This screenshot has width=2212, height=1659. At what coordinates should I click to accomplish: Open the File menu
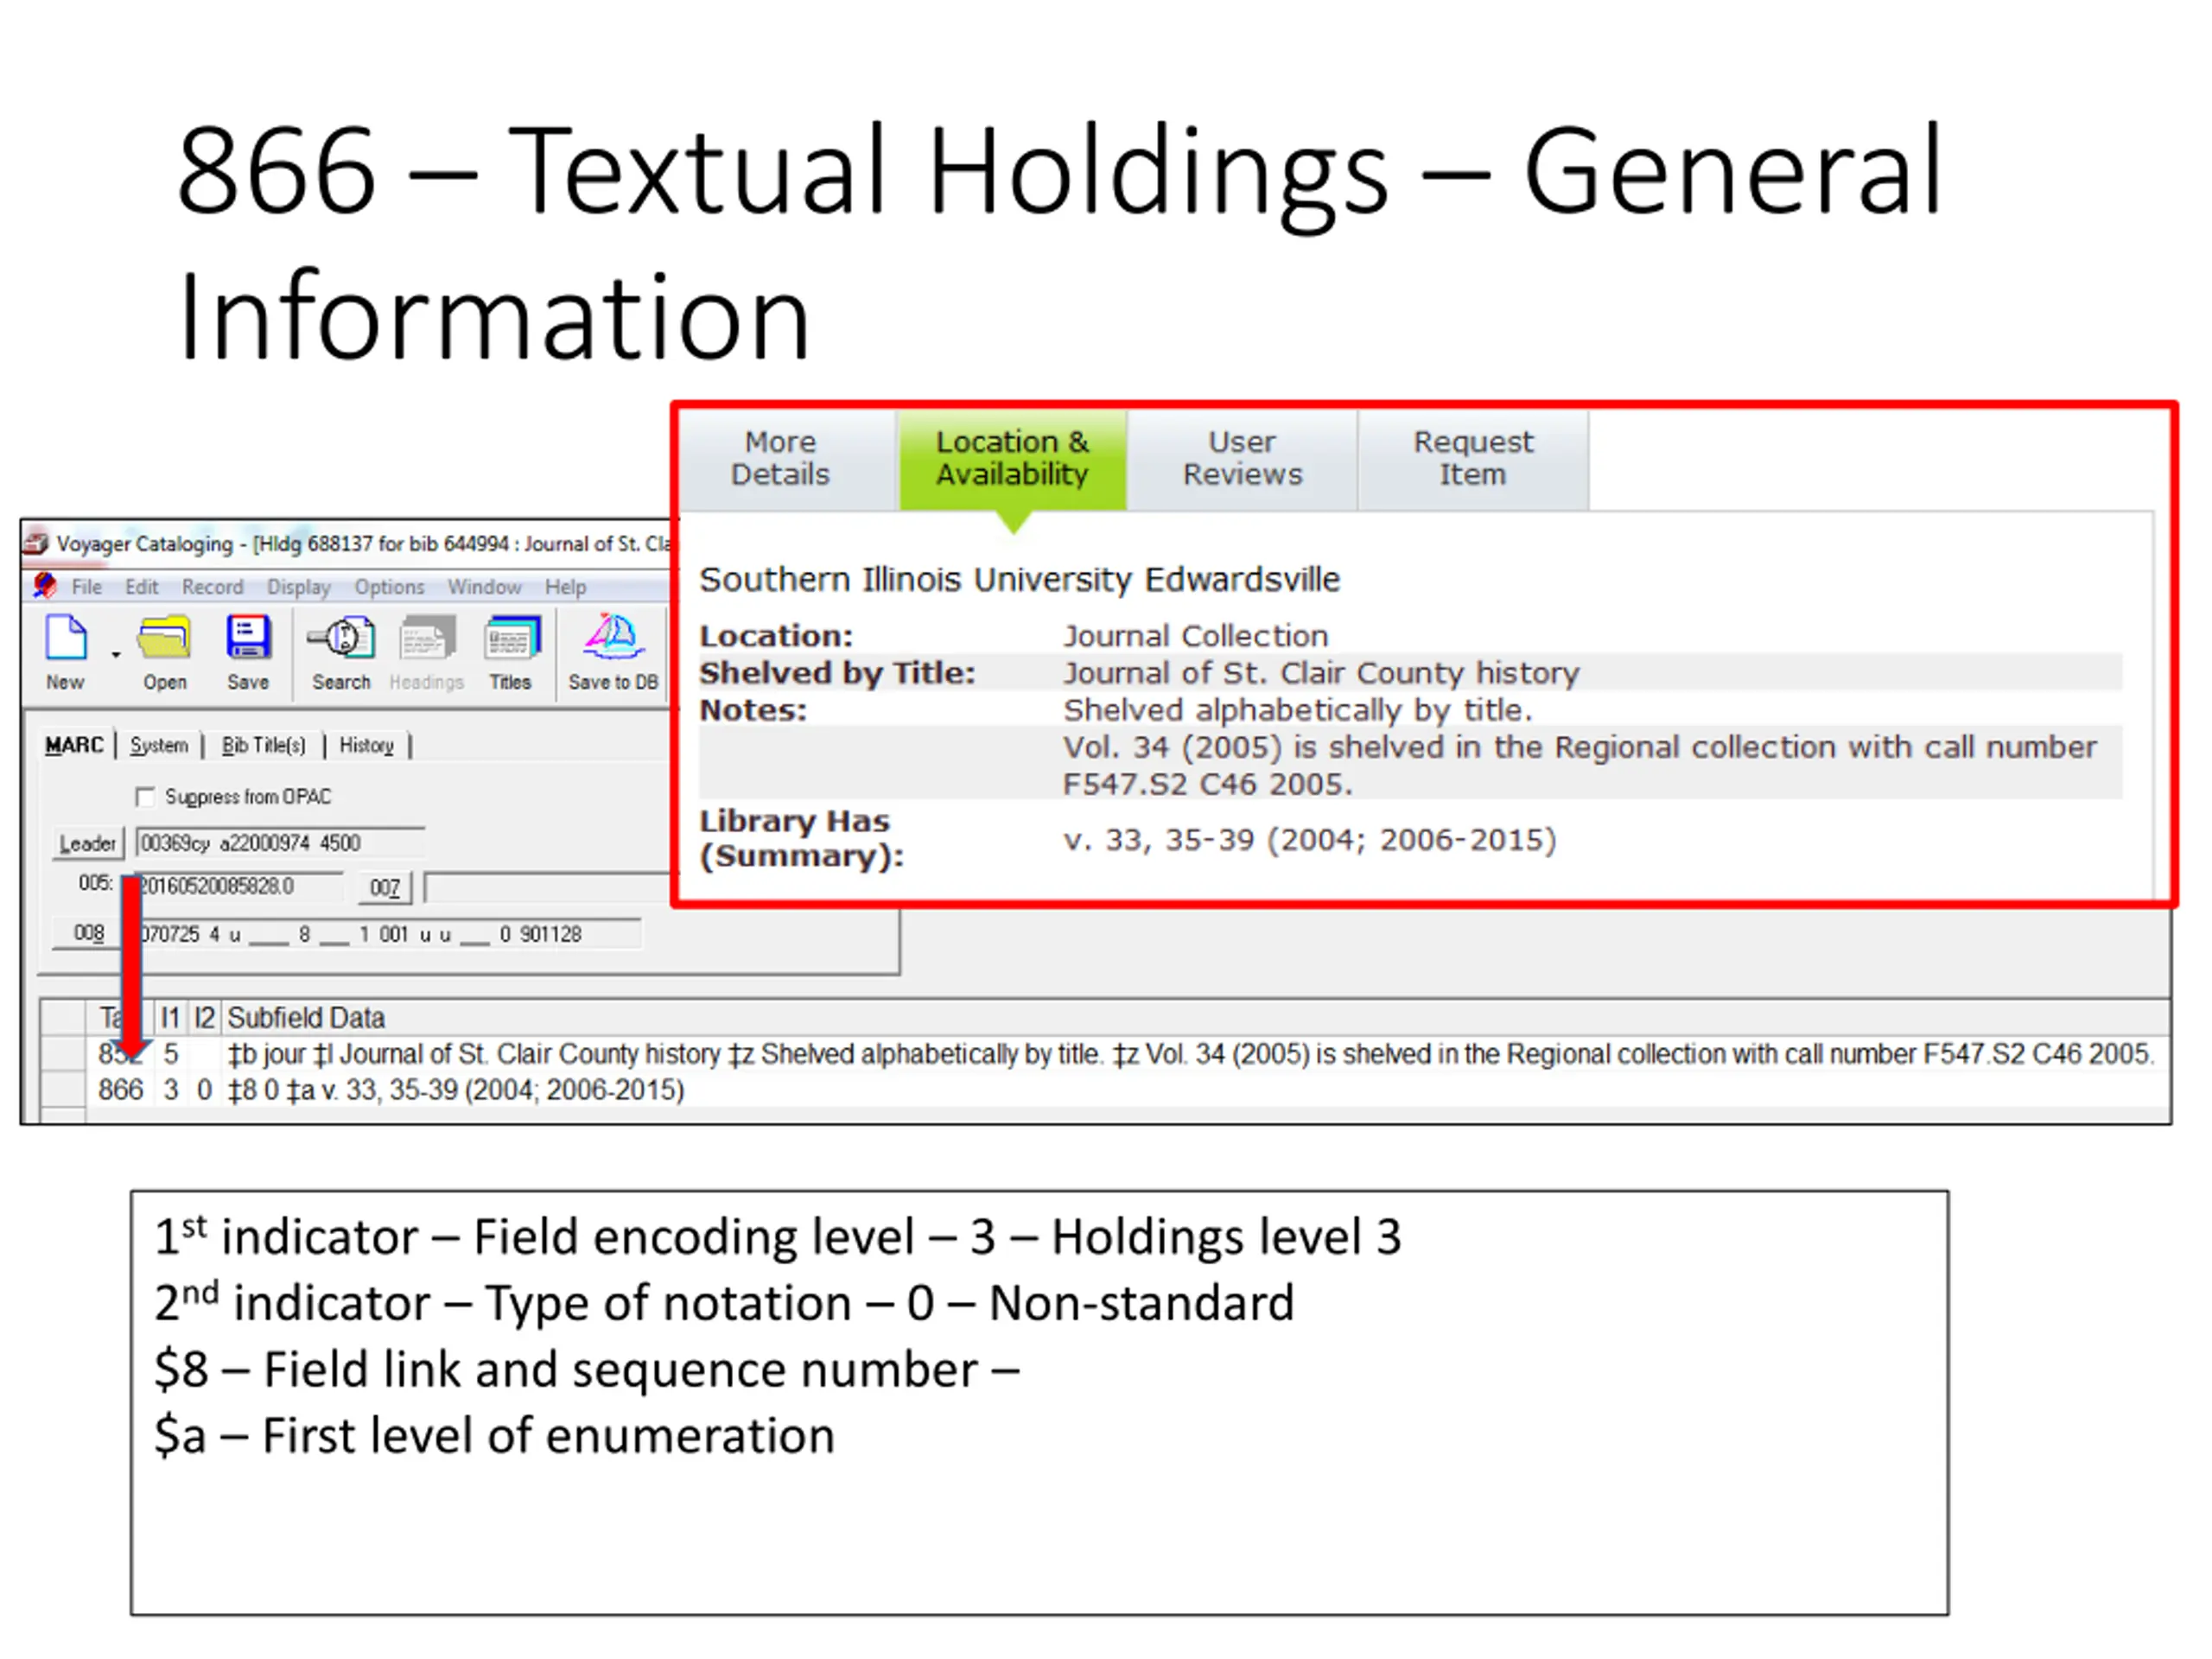[87, 587]
